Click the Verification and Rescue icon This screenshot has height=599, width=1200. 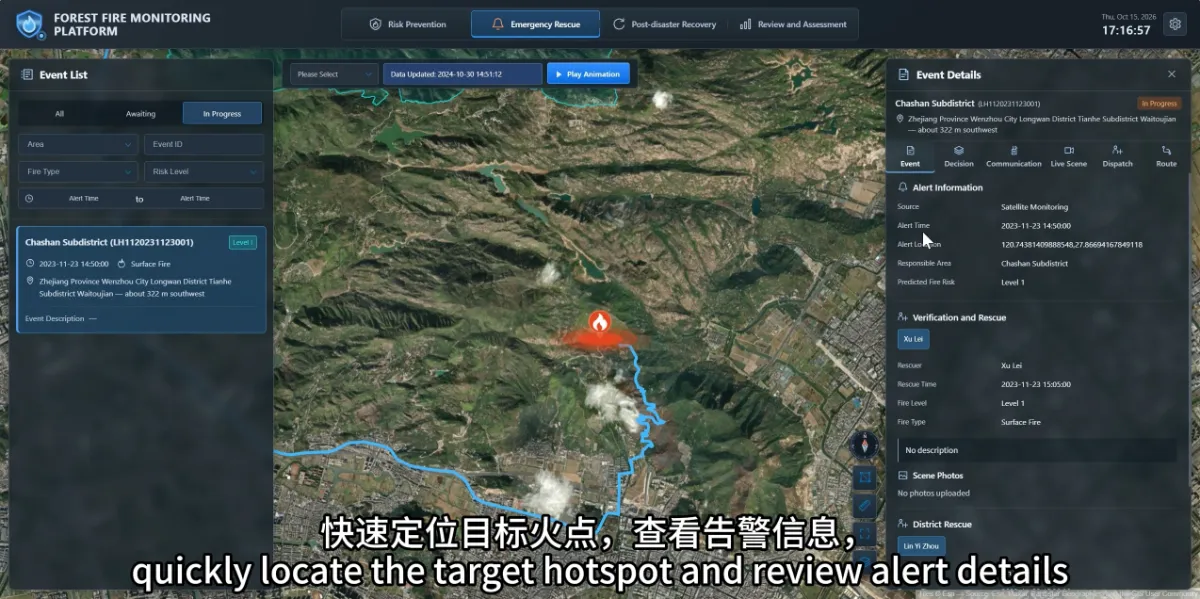tap(903, 317)
